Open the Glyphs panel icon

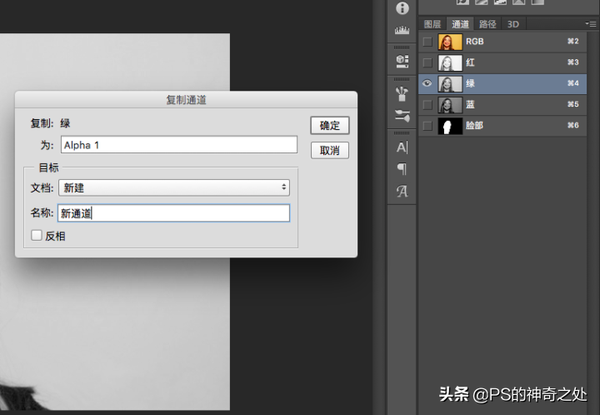tap(402, 191)
